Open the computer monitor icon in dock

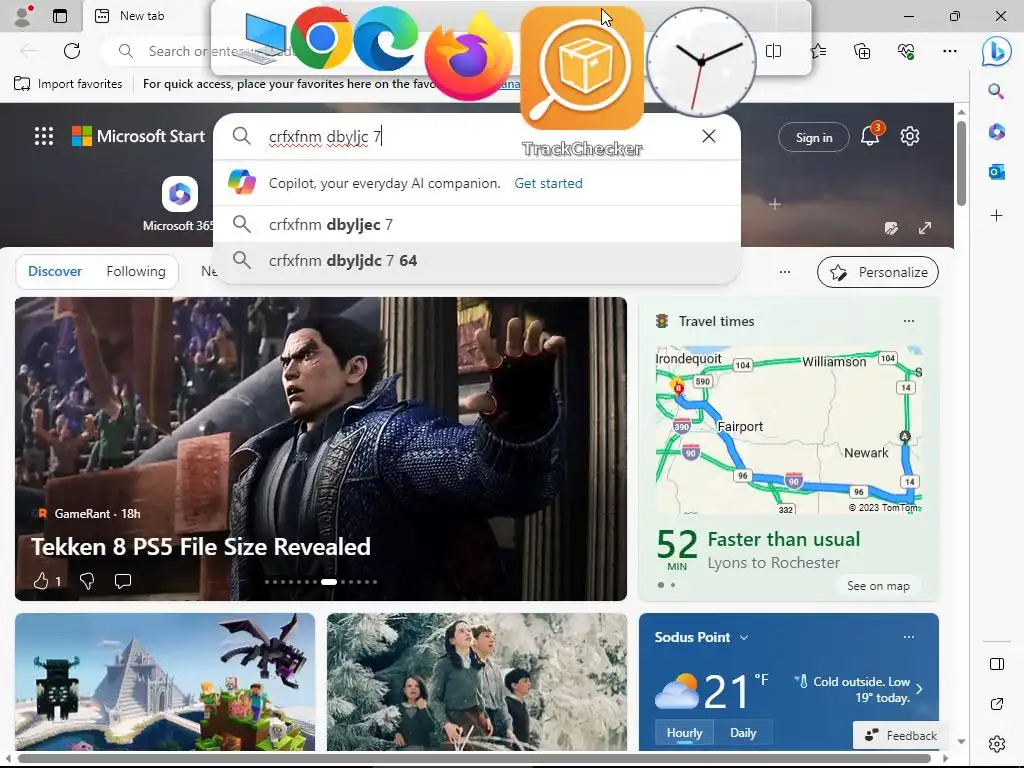(x=264, y=39)
